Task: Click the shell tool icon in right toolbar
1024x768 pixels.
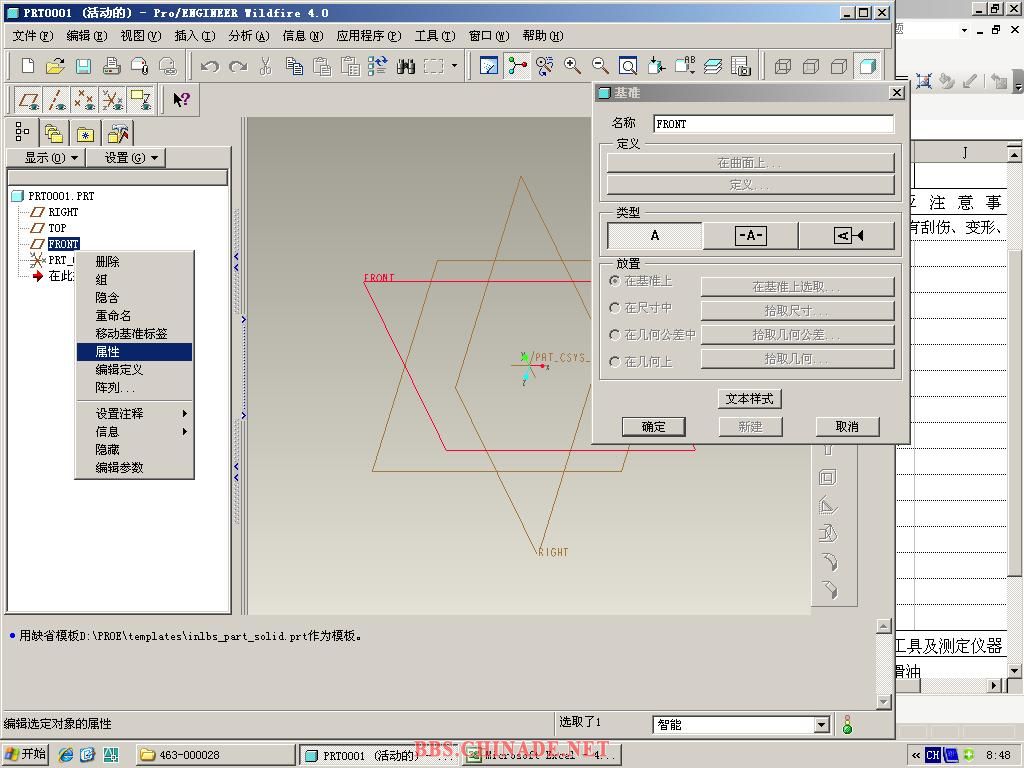Action: [827, 477]
